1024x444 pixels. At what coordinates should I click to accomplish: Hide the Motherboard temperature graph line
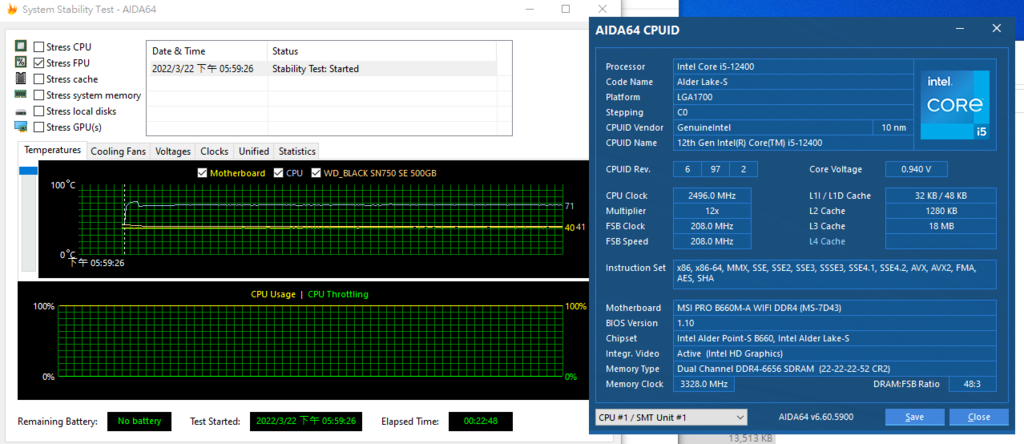[202, 173]
